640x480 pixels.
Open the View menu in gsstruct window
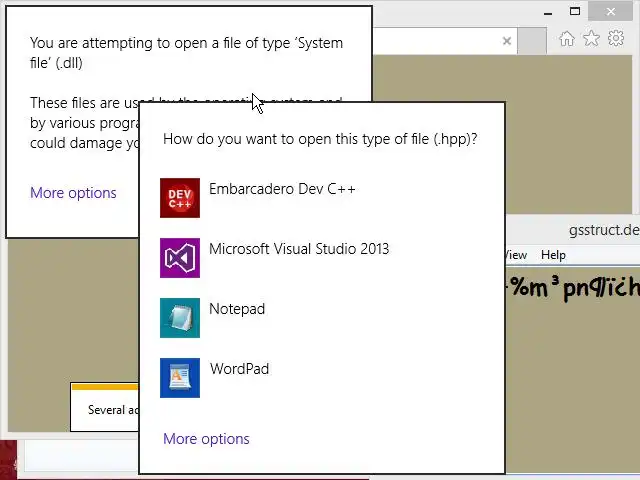[x=516, y=255]
